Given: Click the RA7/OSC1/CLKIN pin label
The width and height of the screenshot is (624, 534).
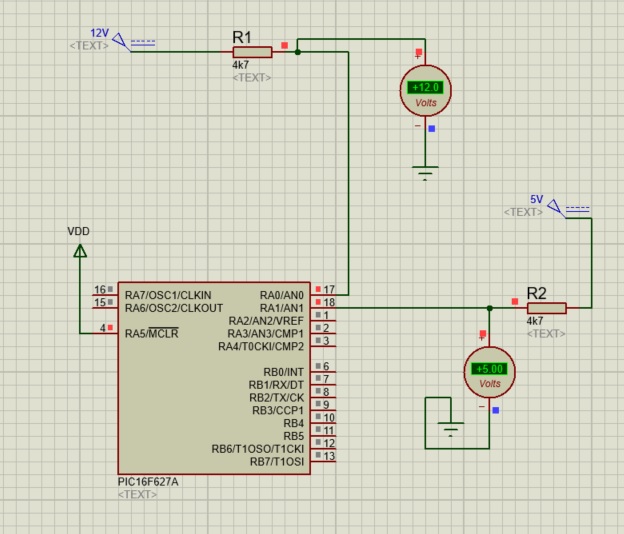Looking at the screenshot, I should click(168, 295).
